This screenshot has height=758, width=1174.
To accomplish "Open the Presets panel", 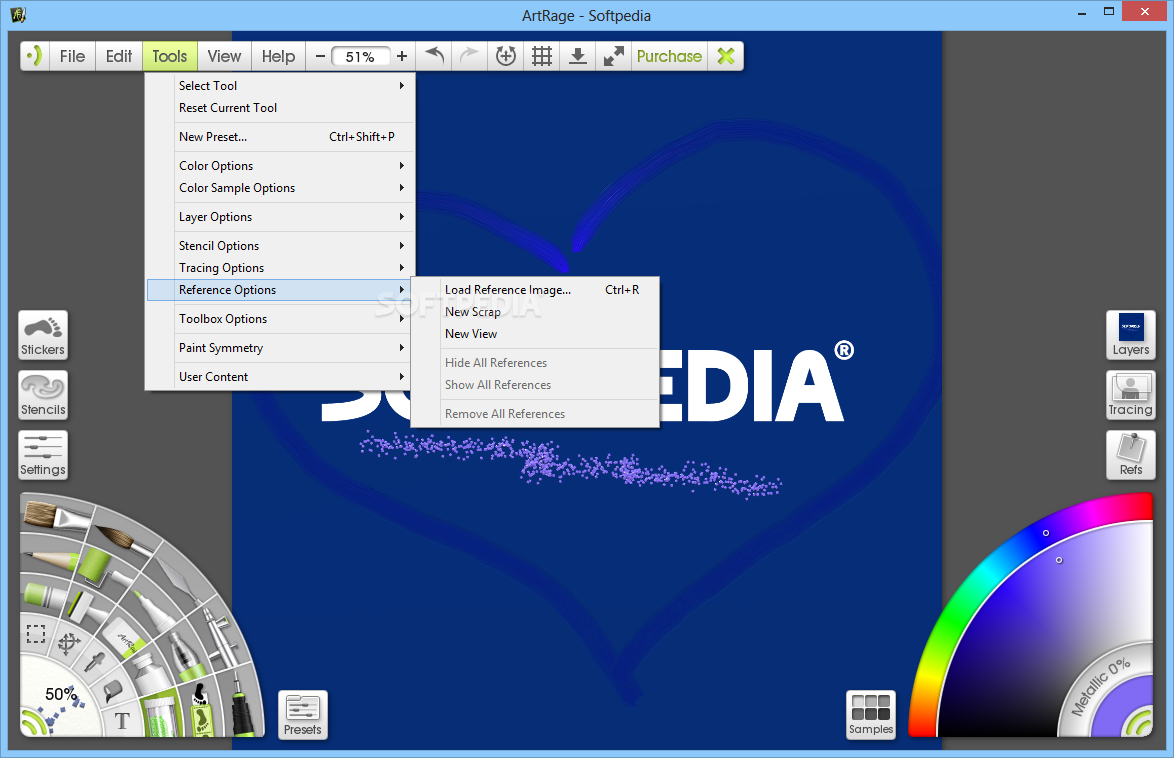I will 302,715.
